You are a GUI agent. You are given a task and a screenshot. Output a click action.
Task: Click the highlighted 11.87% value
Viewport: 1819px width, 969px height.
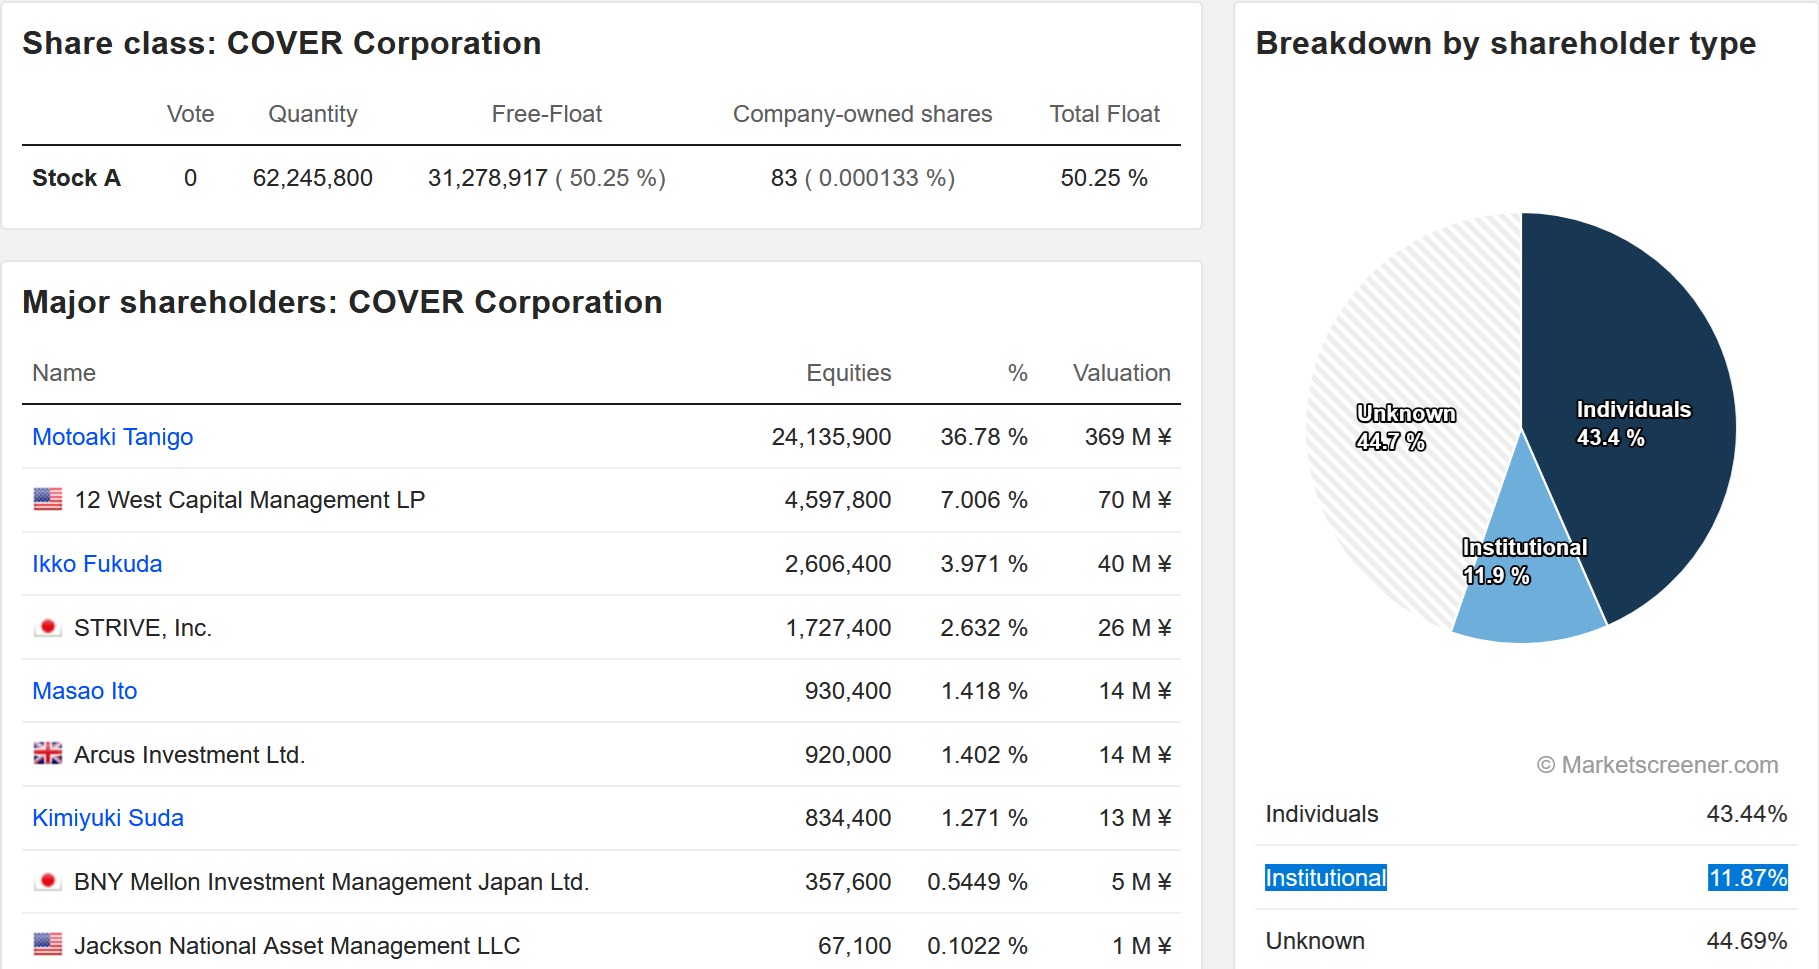[1747, 878]
